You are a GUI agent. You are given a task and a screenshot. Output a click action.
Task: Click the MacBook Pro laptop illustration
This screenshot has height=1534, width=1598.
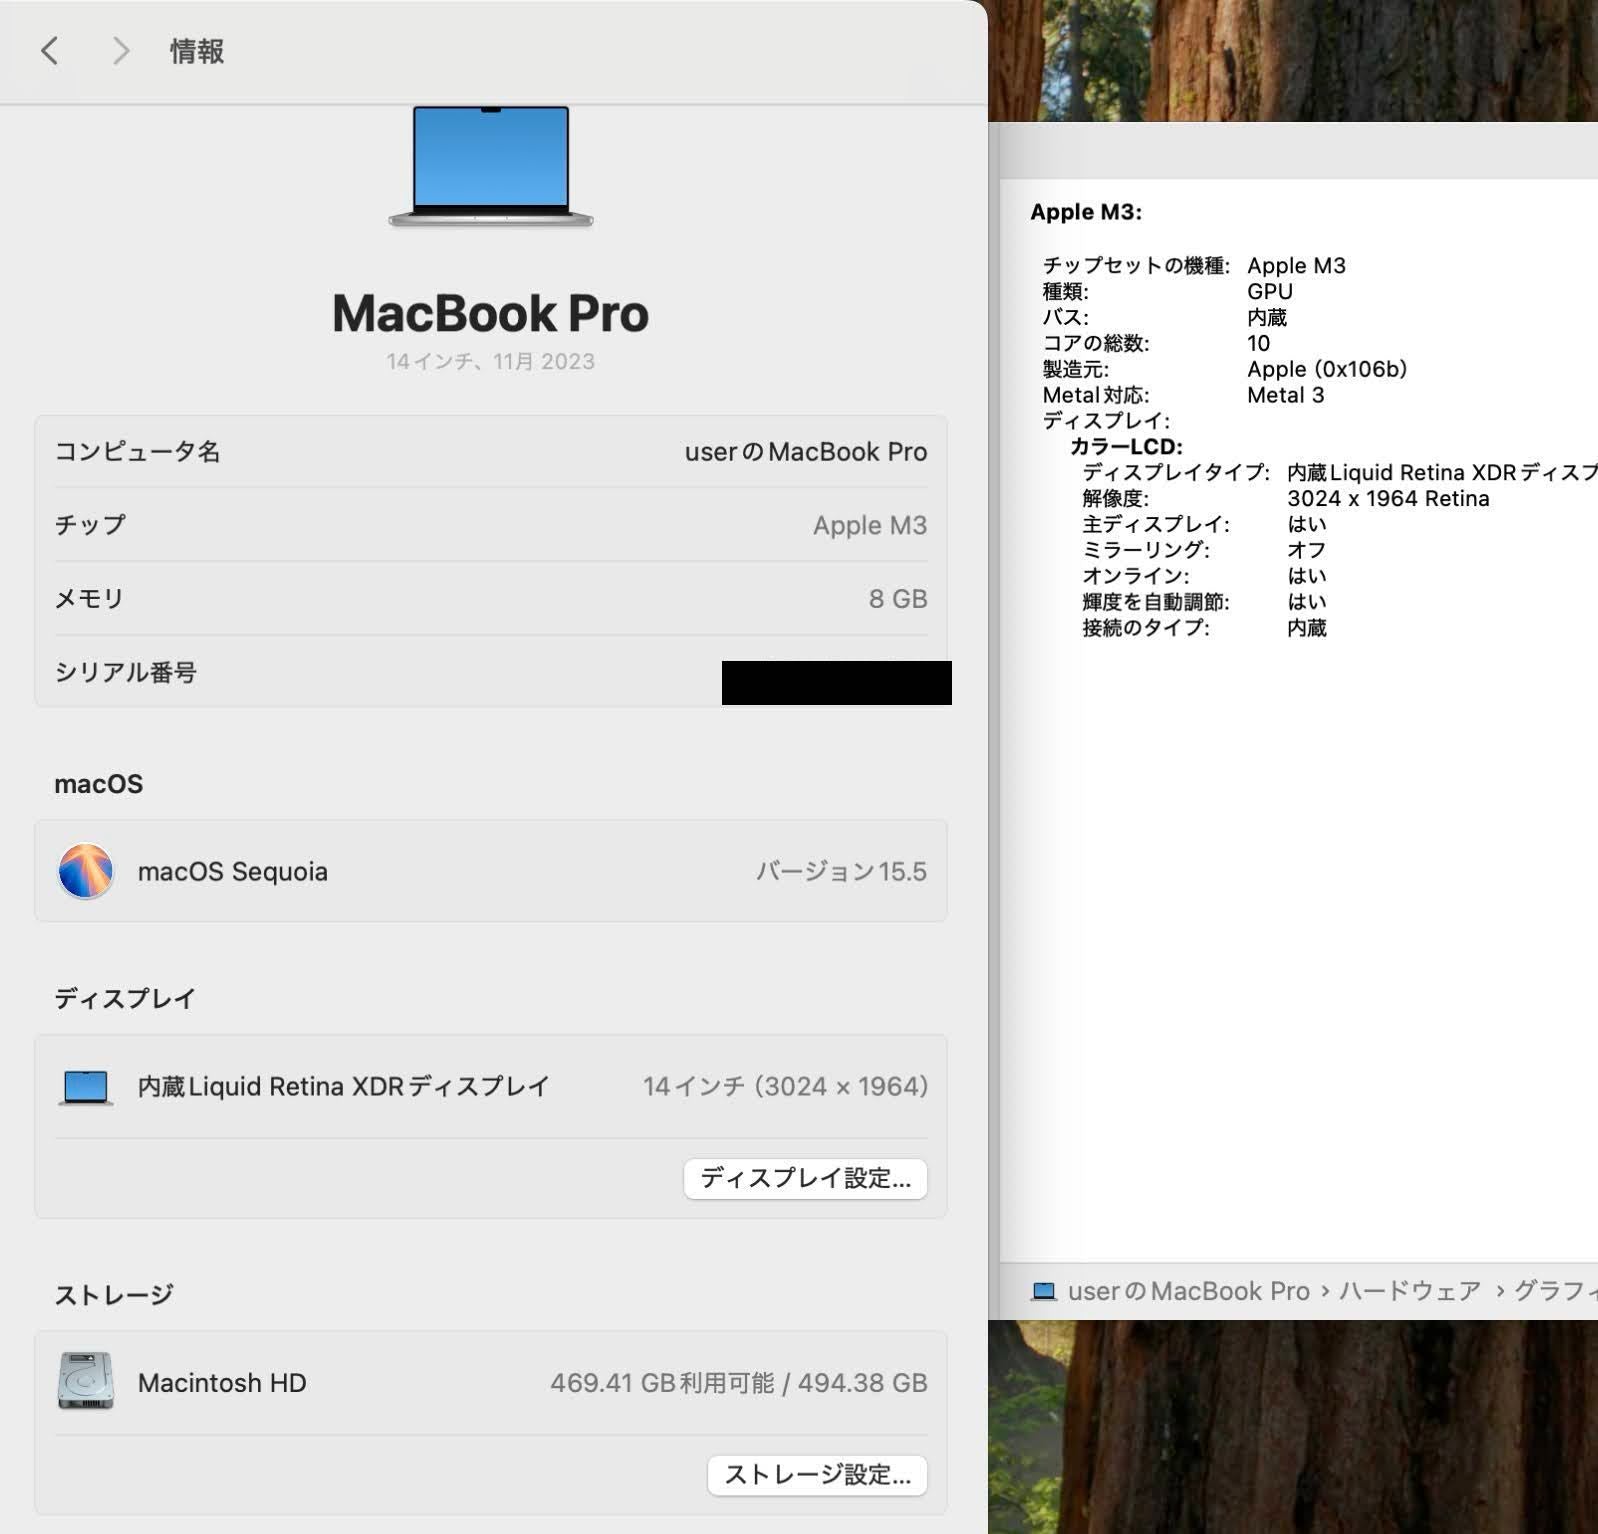pos(491,166)
